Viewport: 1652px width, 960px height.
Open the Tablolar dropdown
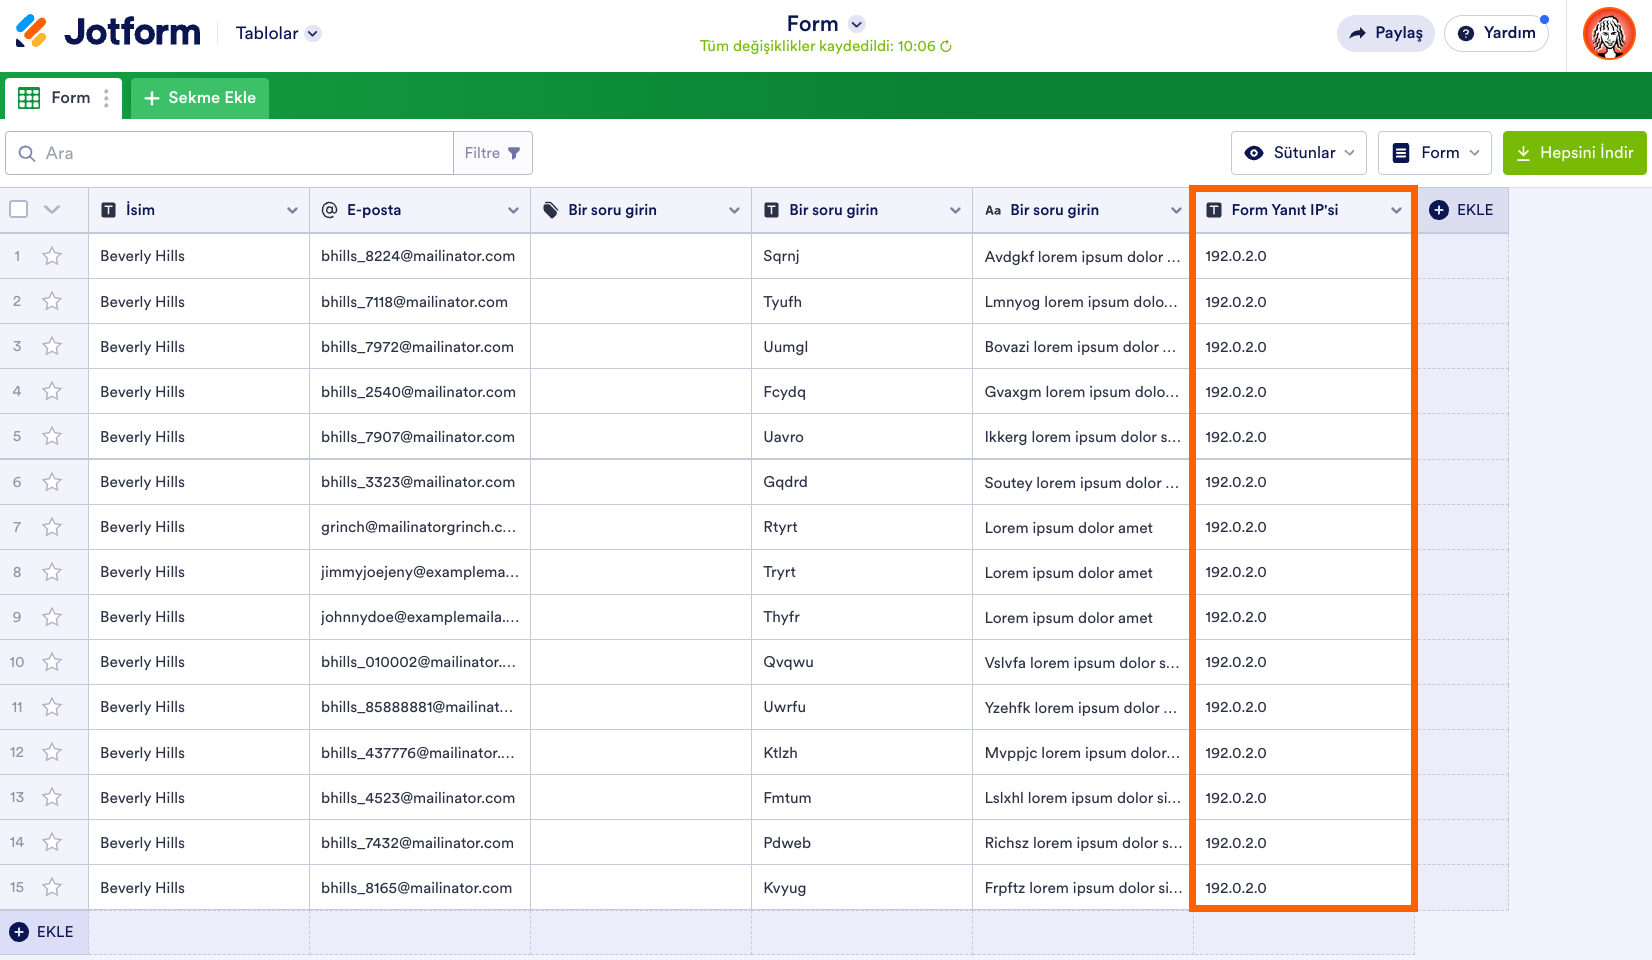coord(278,33)
